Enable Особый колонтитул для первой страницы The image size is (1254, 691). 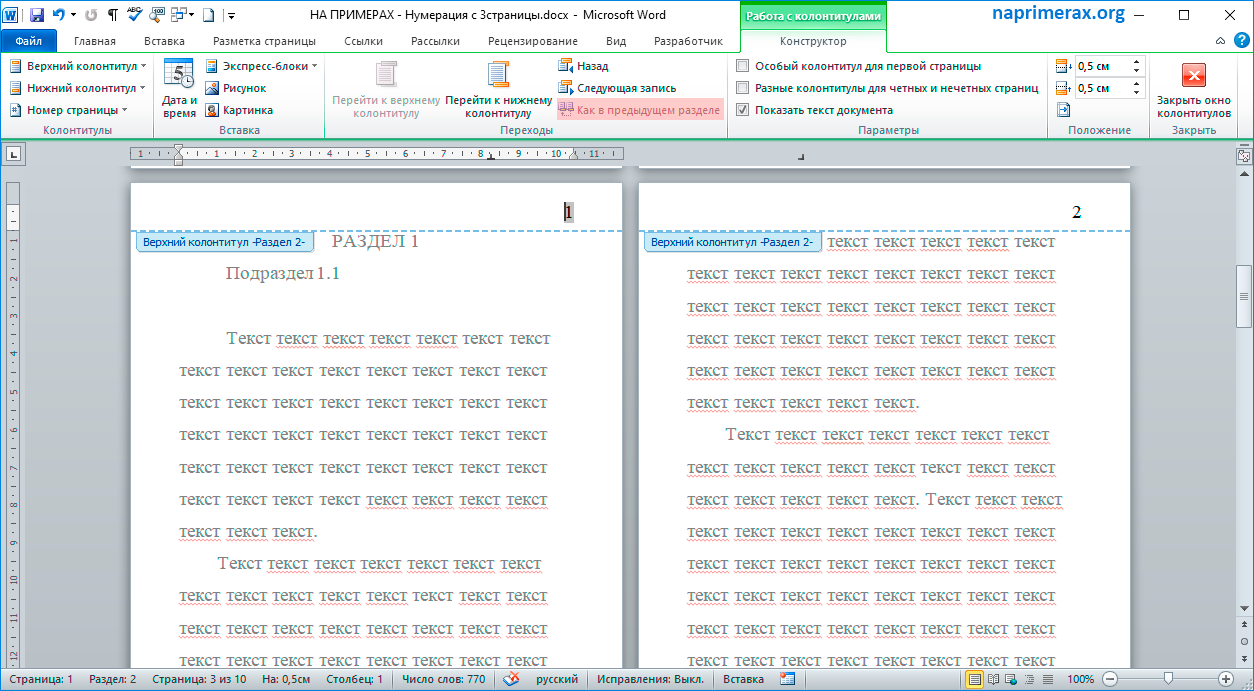[x=858, y=66]
